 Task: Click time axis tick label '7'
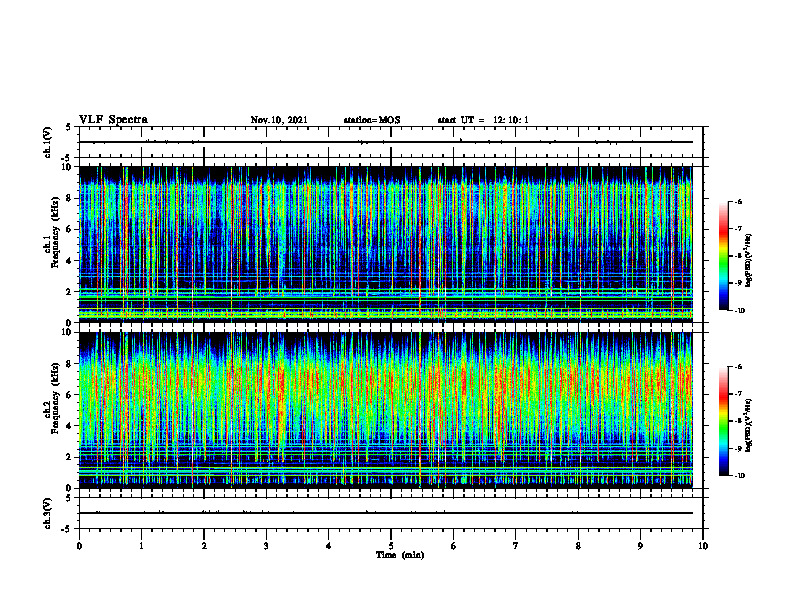516,546
